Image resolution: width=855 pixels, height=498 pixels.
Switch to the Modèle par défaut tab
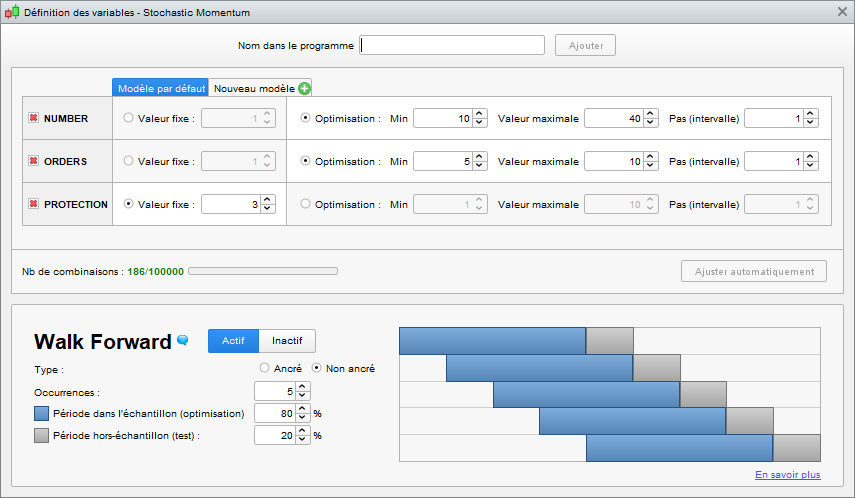[x=161, y=88]
